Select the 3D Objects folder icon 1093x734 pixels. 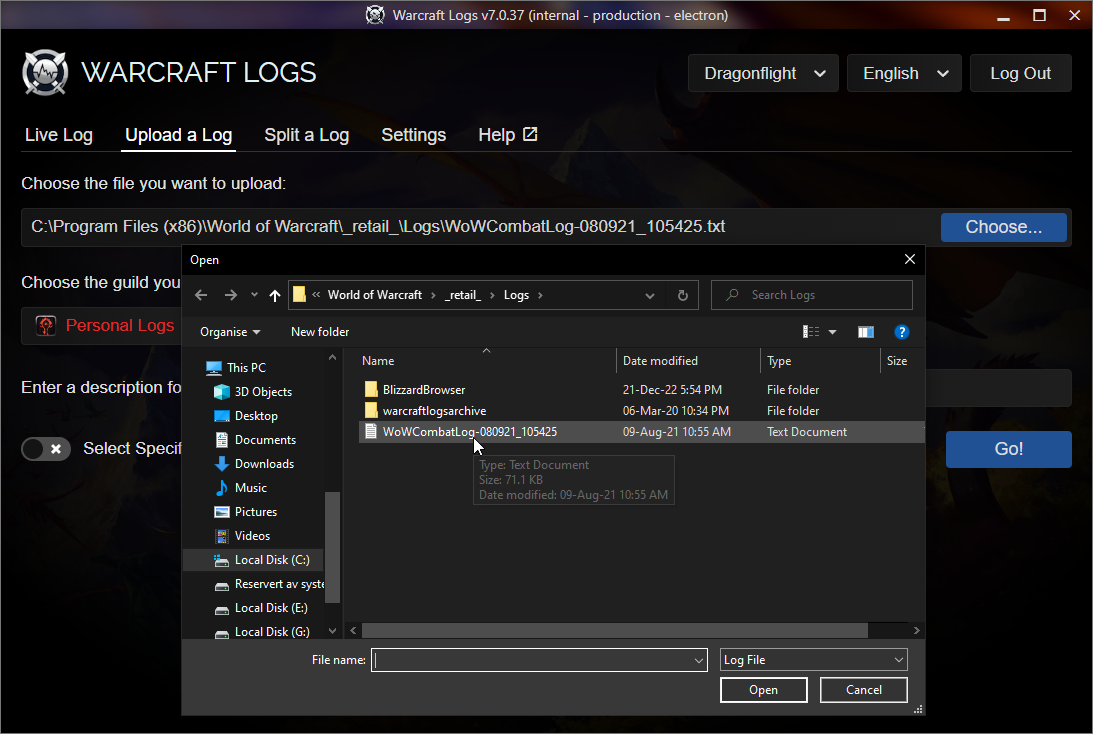point(222,392)
